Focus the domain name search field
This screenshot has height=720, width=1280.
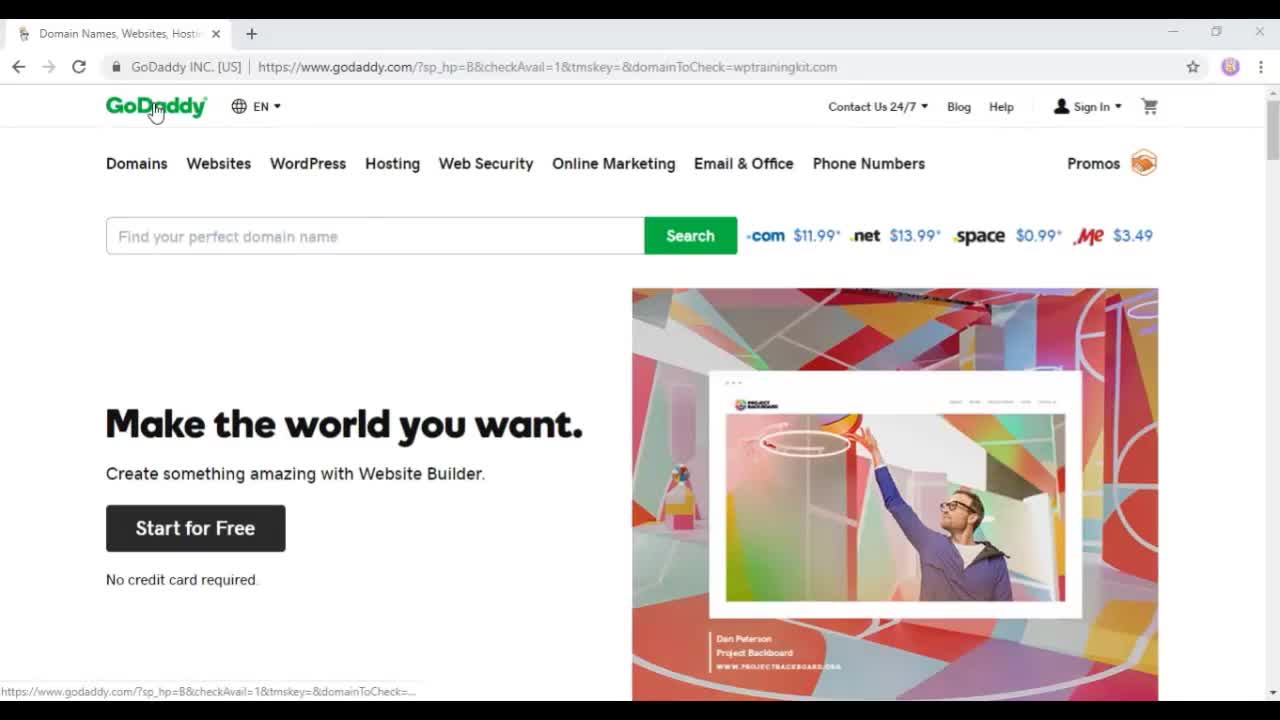tap(375, 236)
